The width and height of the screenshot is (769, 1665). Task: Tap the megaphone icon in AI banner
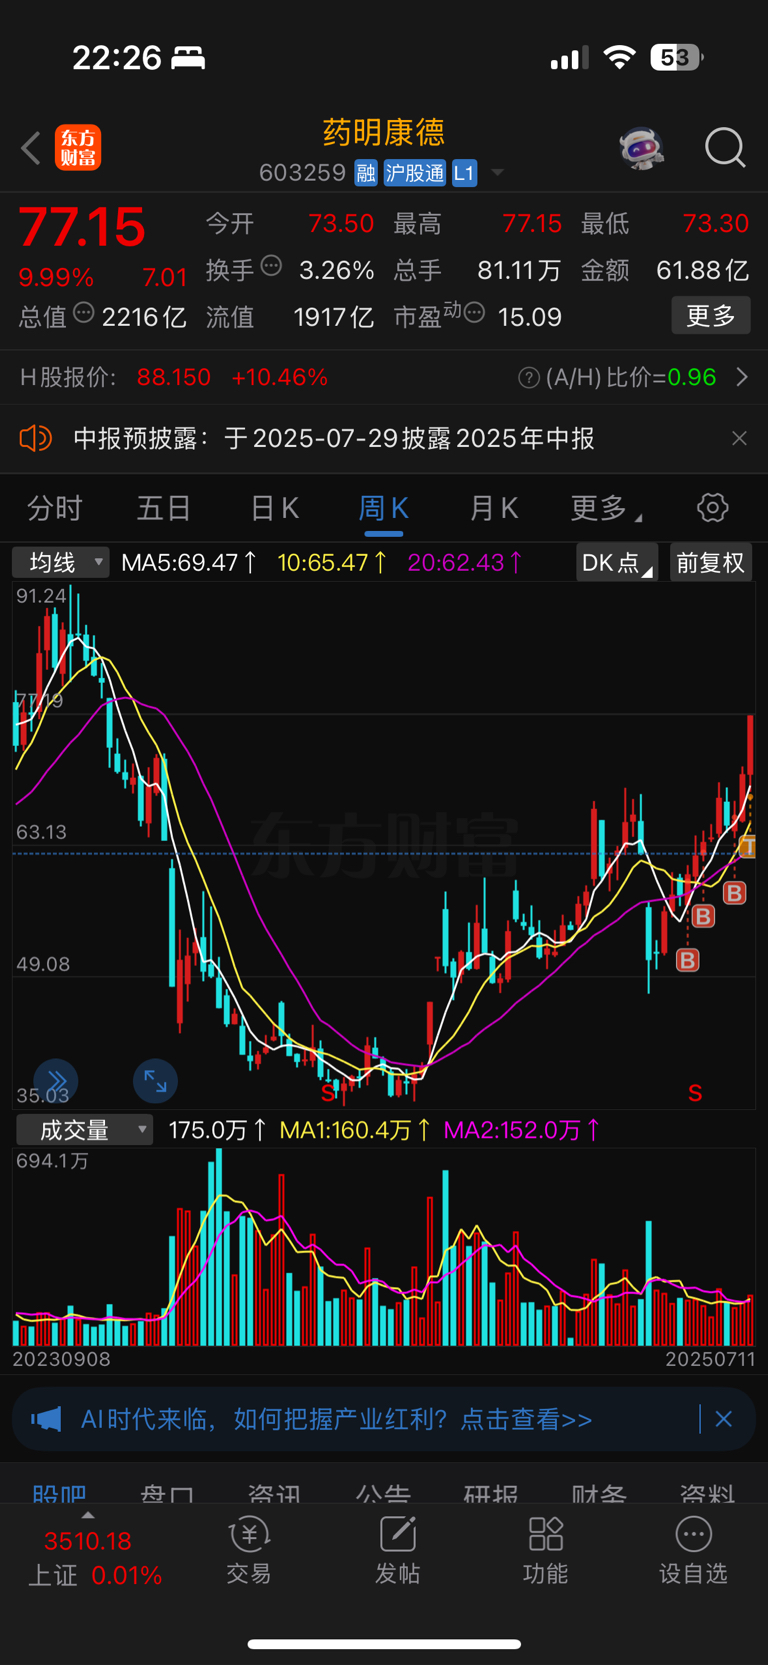click(x=46, y=1419)
